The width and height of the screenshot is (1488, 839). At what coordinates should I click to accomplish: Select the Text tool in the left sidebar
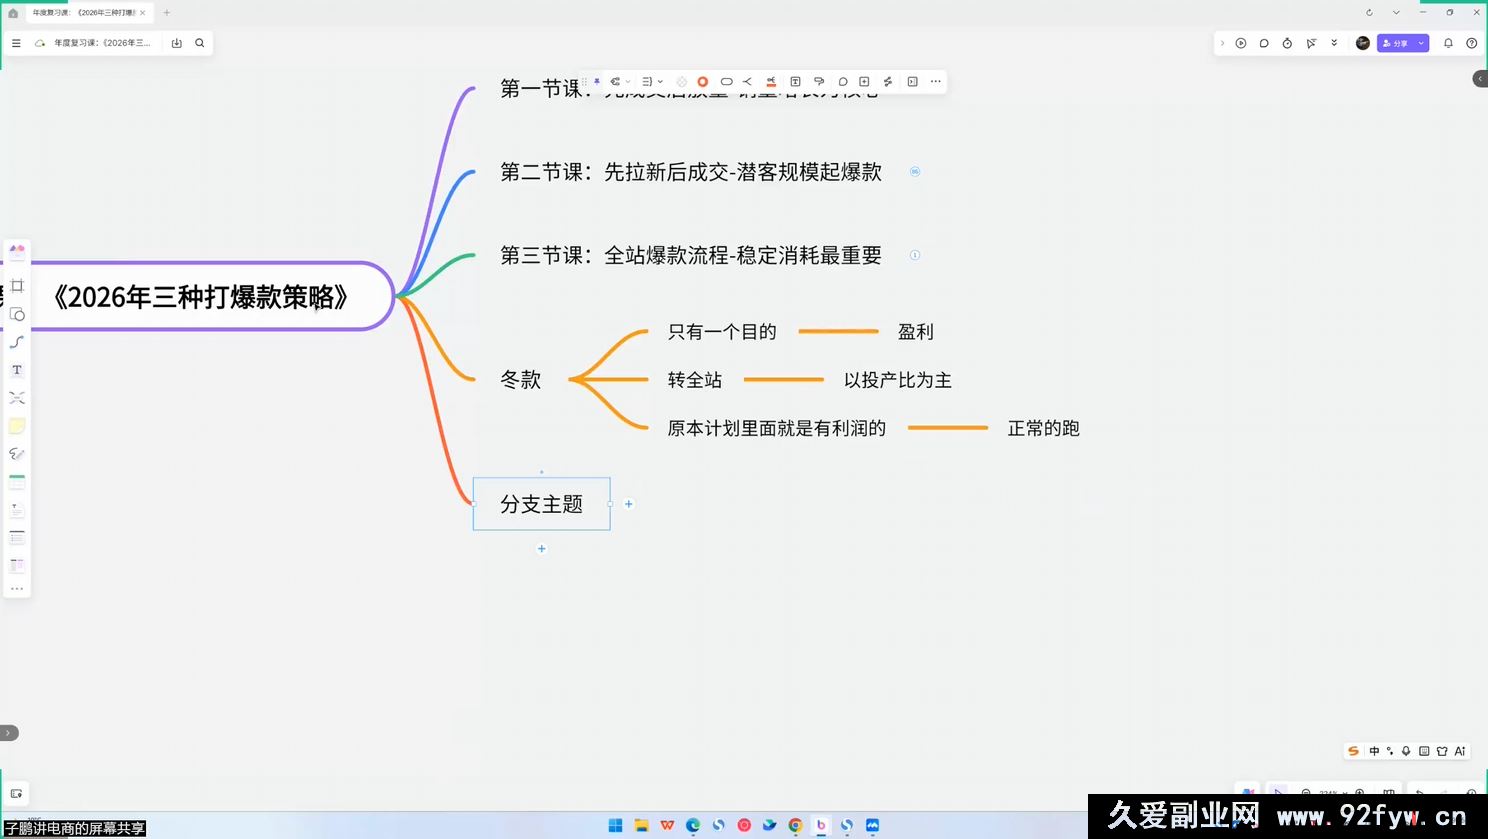[x=16, y=369]
